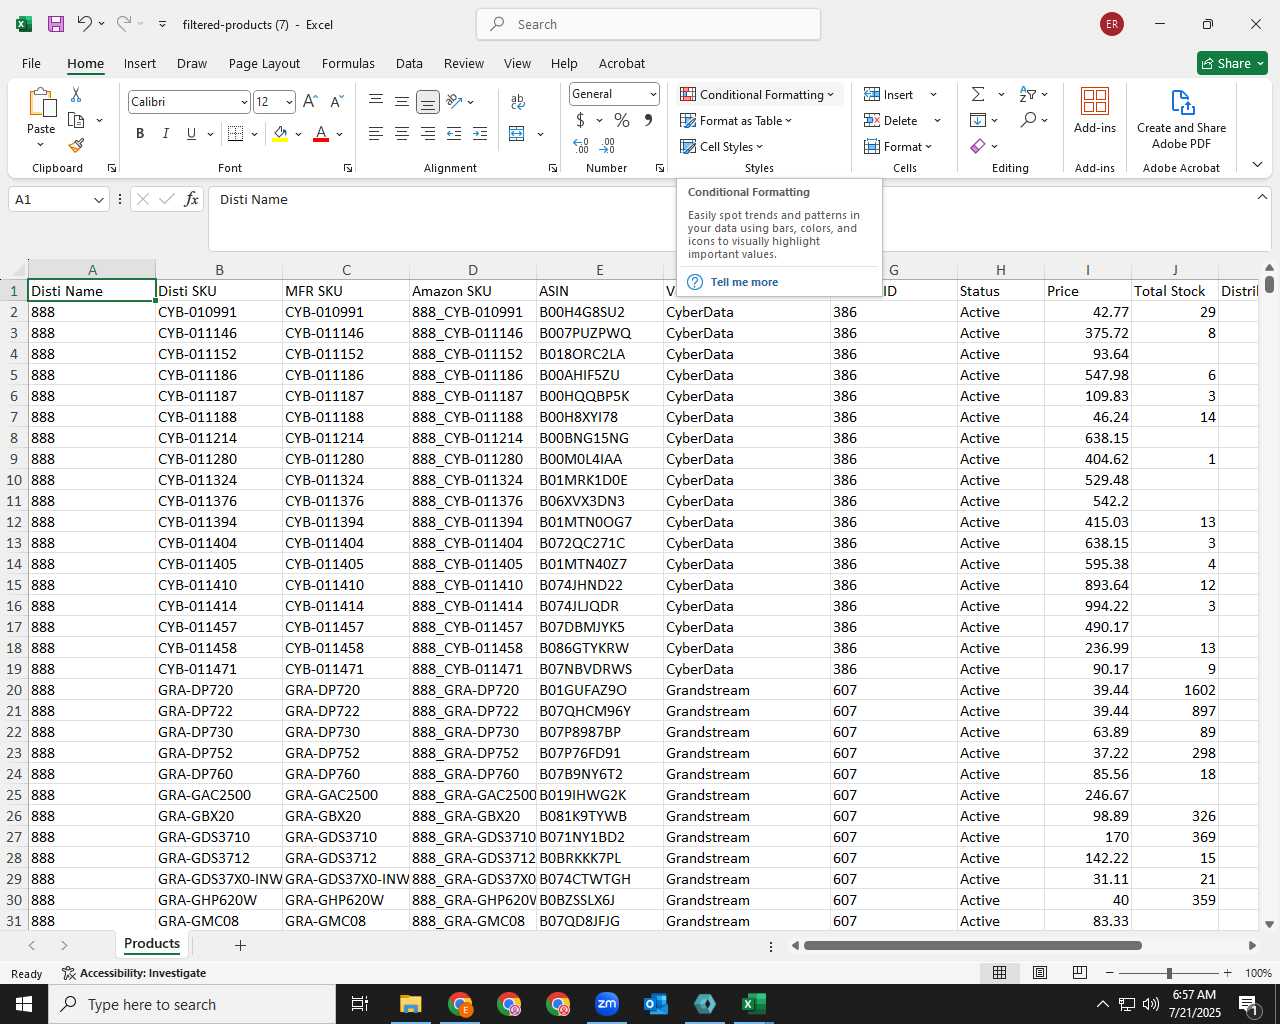Open Find & Select magnifier icon
1280x1024 pixels.
pyautogui.click(x=1028, y=120)
